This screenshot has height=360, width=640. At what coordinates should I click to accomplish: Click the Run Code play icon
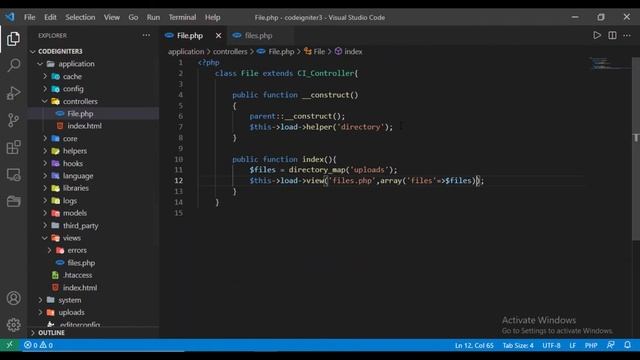(x=597, y=36)
